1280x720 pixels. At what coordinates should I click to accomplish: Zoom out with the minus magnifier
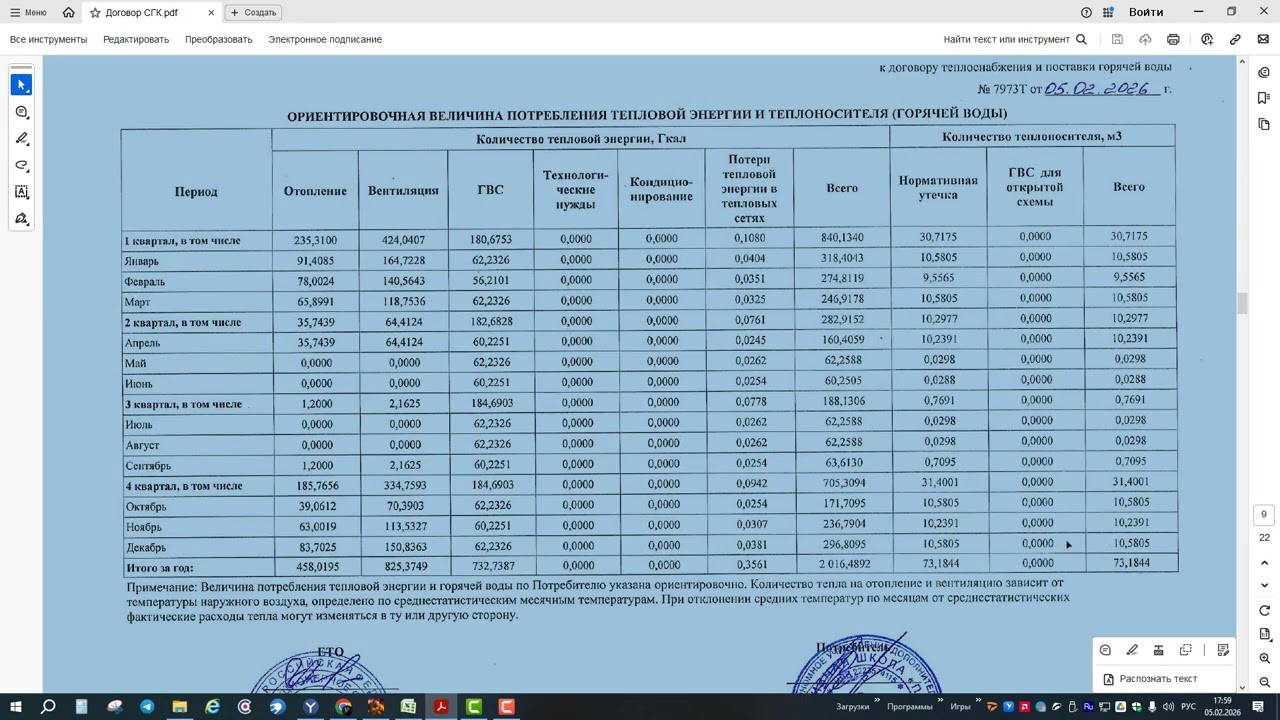1264,682
